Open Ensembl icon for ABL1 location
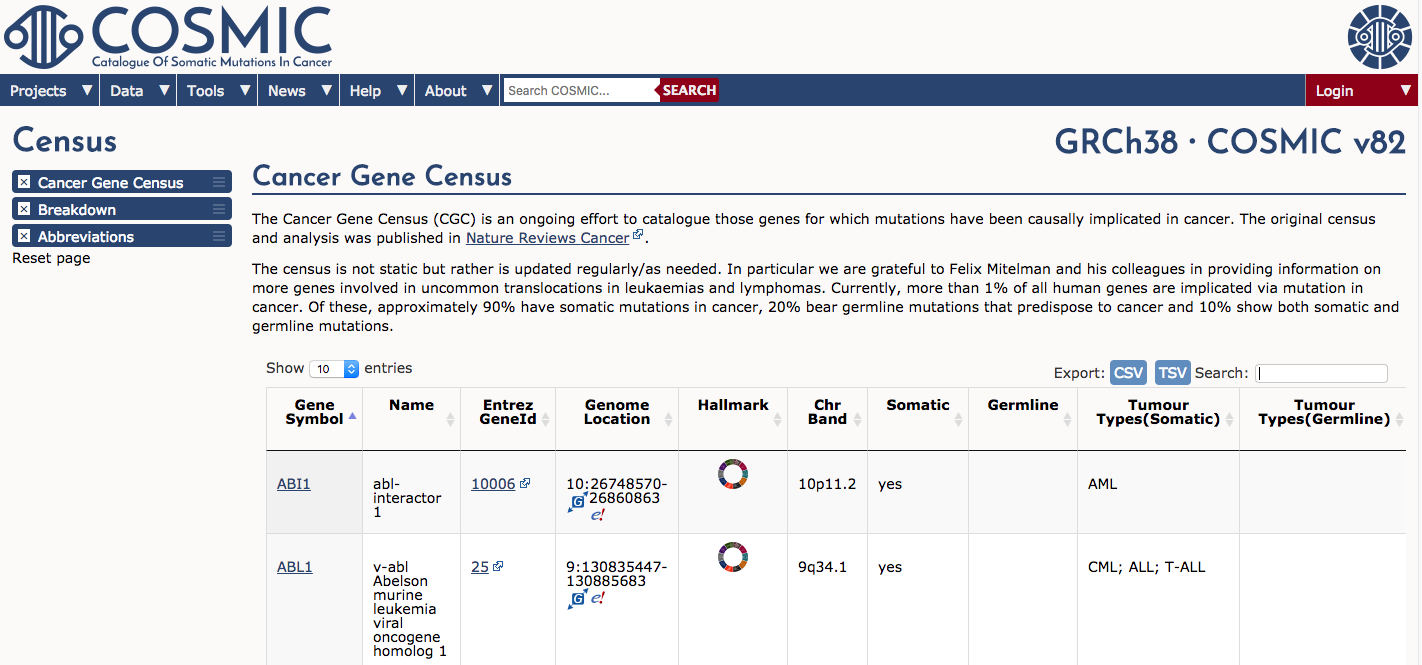Screen dimensions: 1422x665 (598, 598)
